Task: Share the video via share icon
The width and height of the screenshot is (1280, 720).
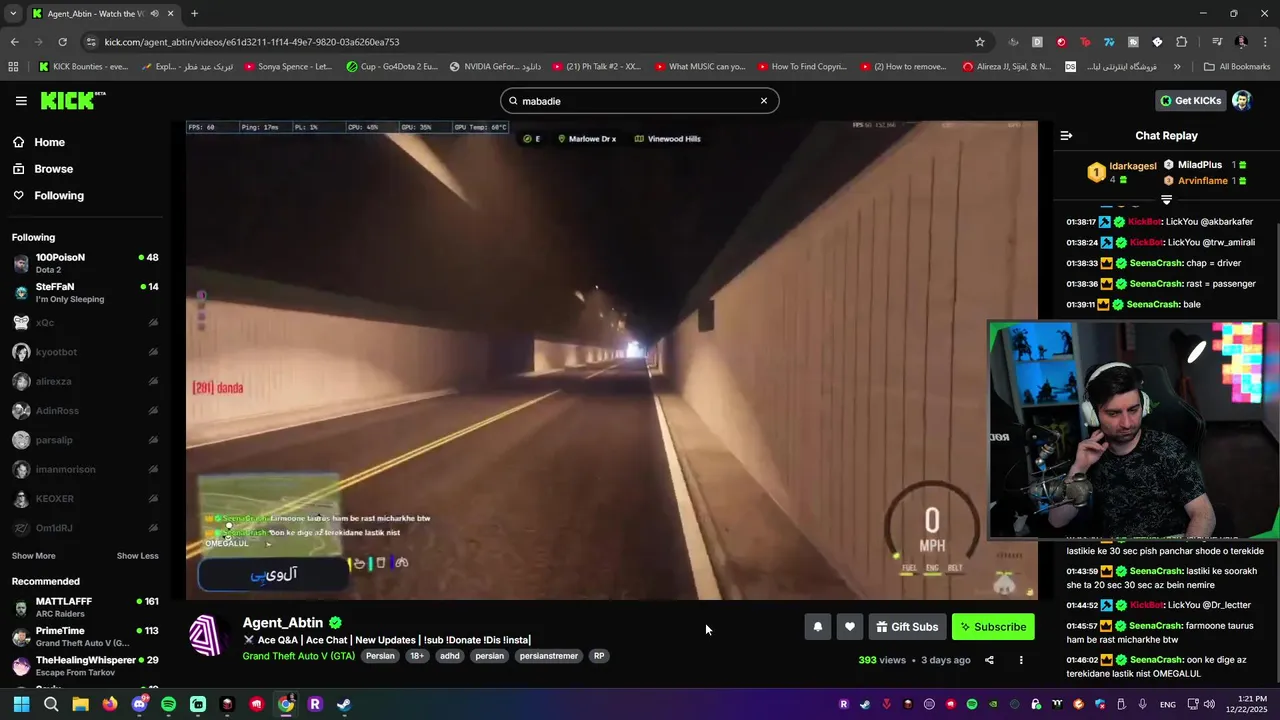Action: (989, 660)
